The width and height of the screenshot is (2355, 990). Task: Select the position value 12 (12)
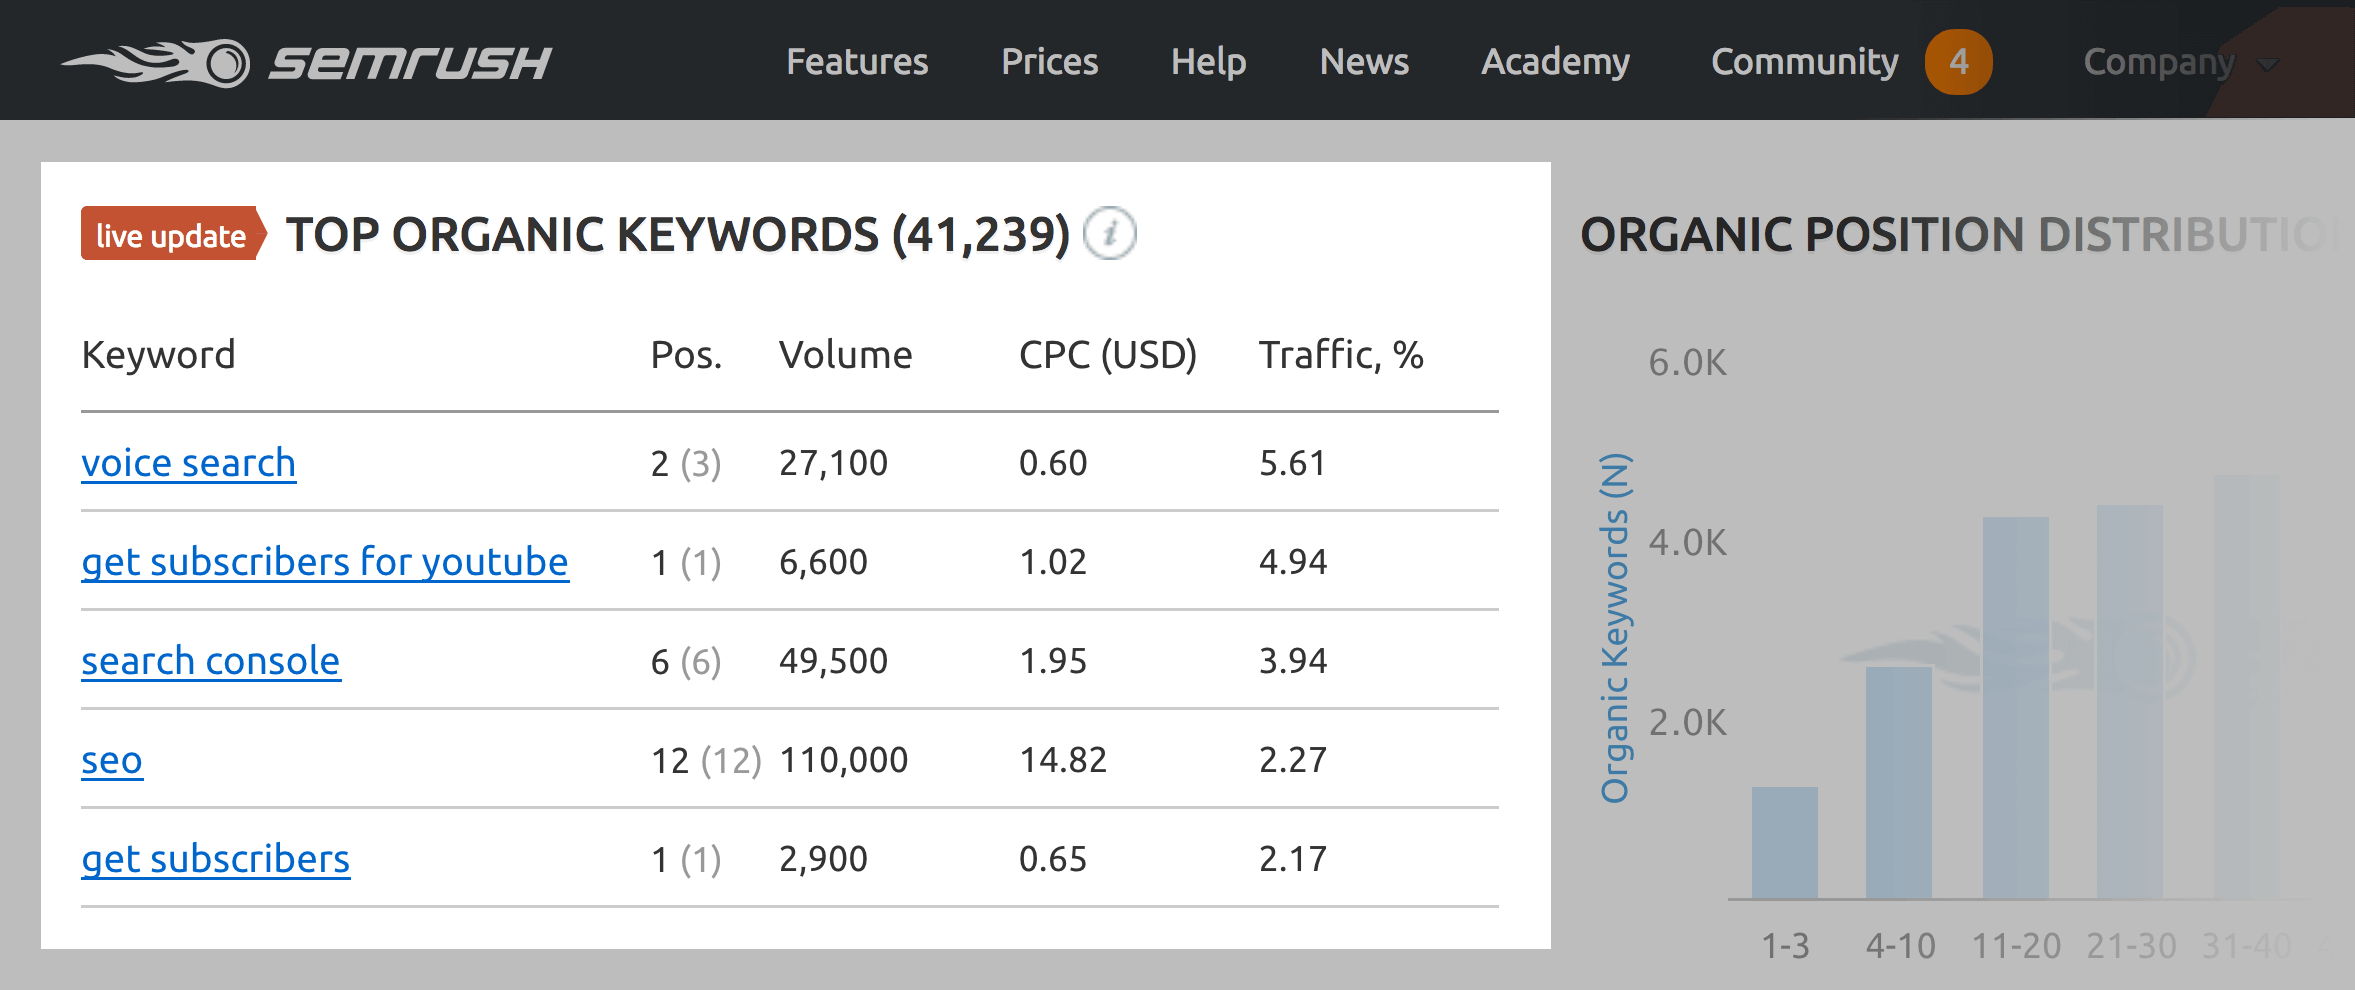click(706, 761)
